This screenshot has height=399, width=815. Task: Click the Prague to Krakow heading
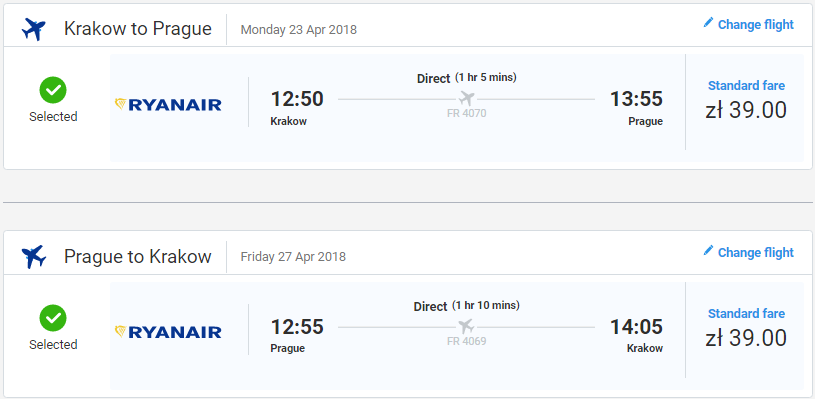click(x=138, y=257)
